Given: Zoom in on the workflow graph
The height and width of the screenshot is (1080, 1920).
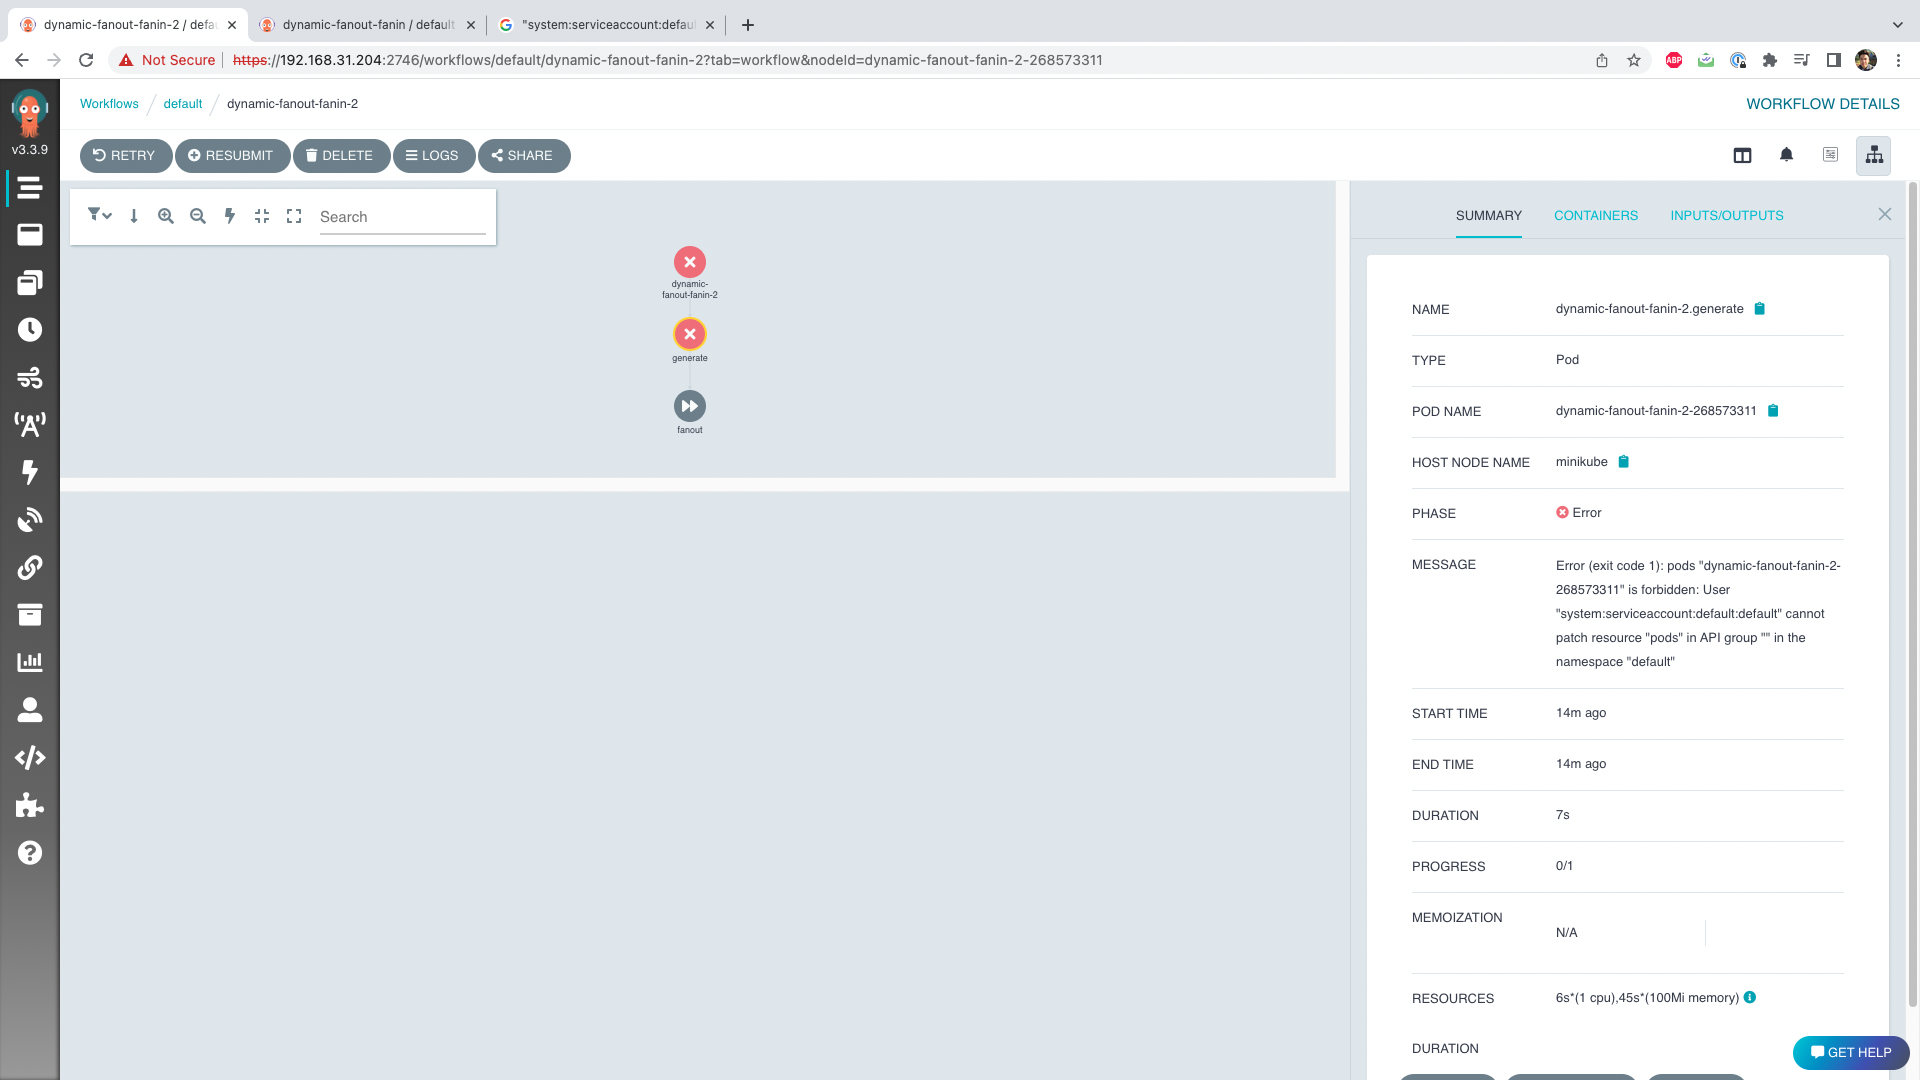Looking at the screenshot, I should click(166, 215).
